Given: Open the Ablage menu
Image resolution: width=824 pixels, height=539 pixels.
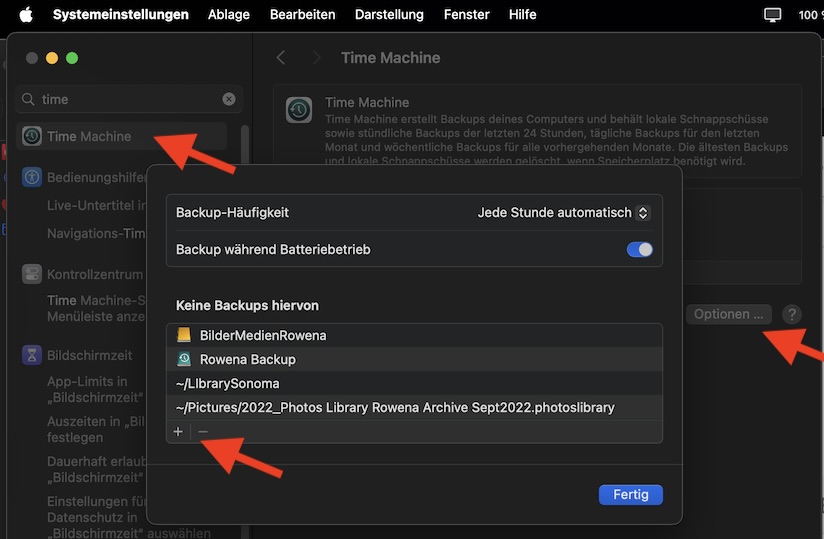Looking at the screenshot, I should 229,15.
